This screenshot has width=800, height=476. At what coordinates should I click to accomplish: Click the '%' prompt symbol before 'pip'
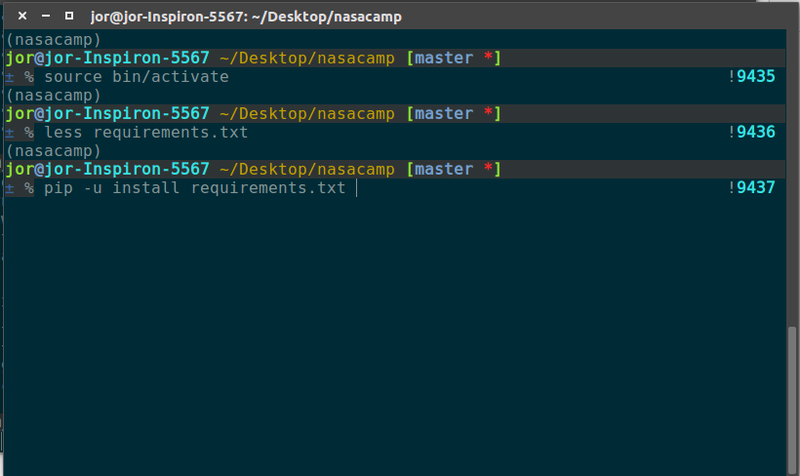tap(30, 188)
